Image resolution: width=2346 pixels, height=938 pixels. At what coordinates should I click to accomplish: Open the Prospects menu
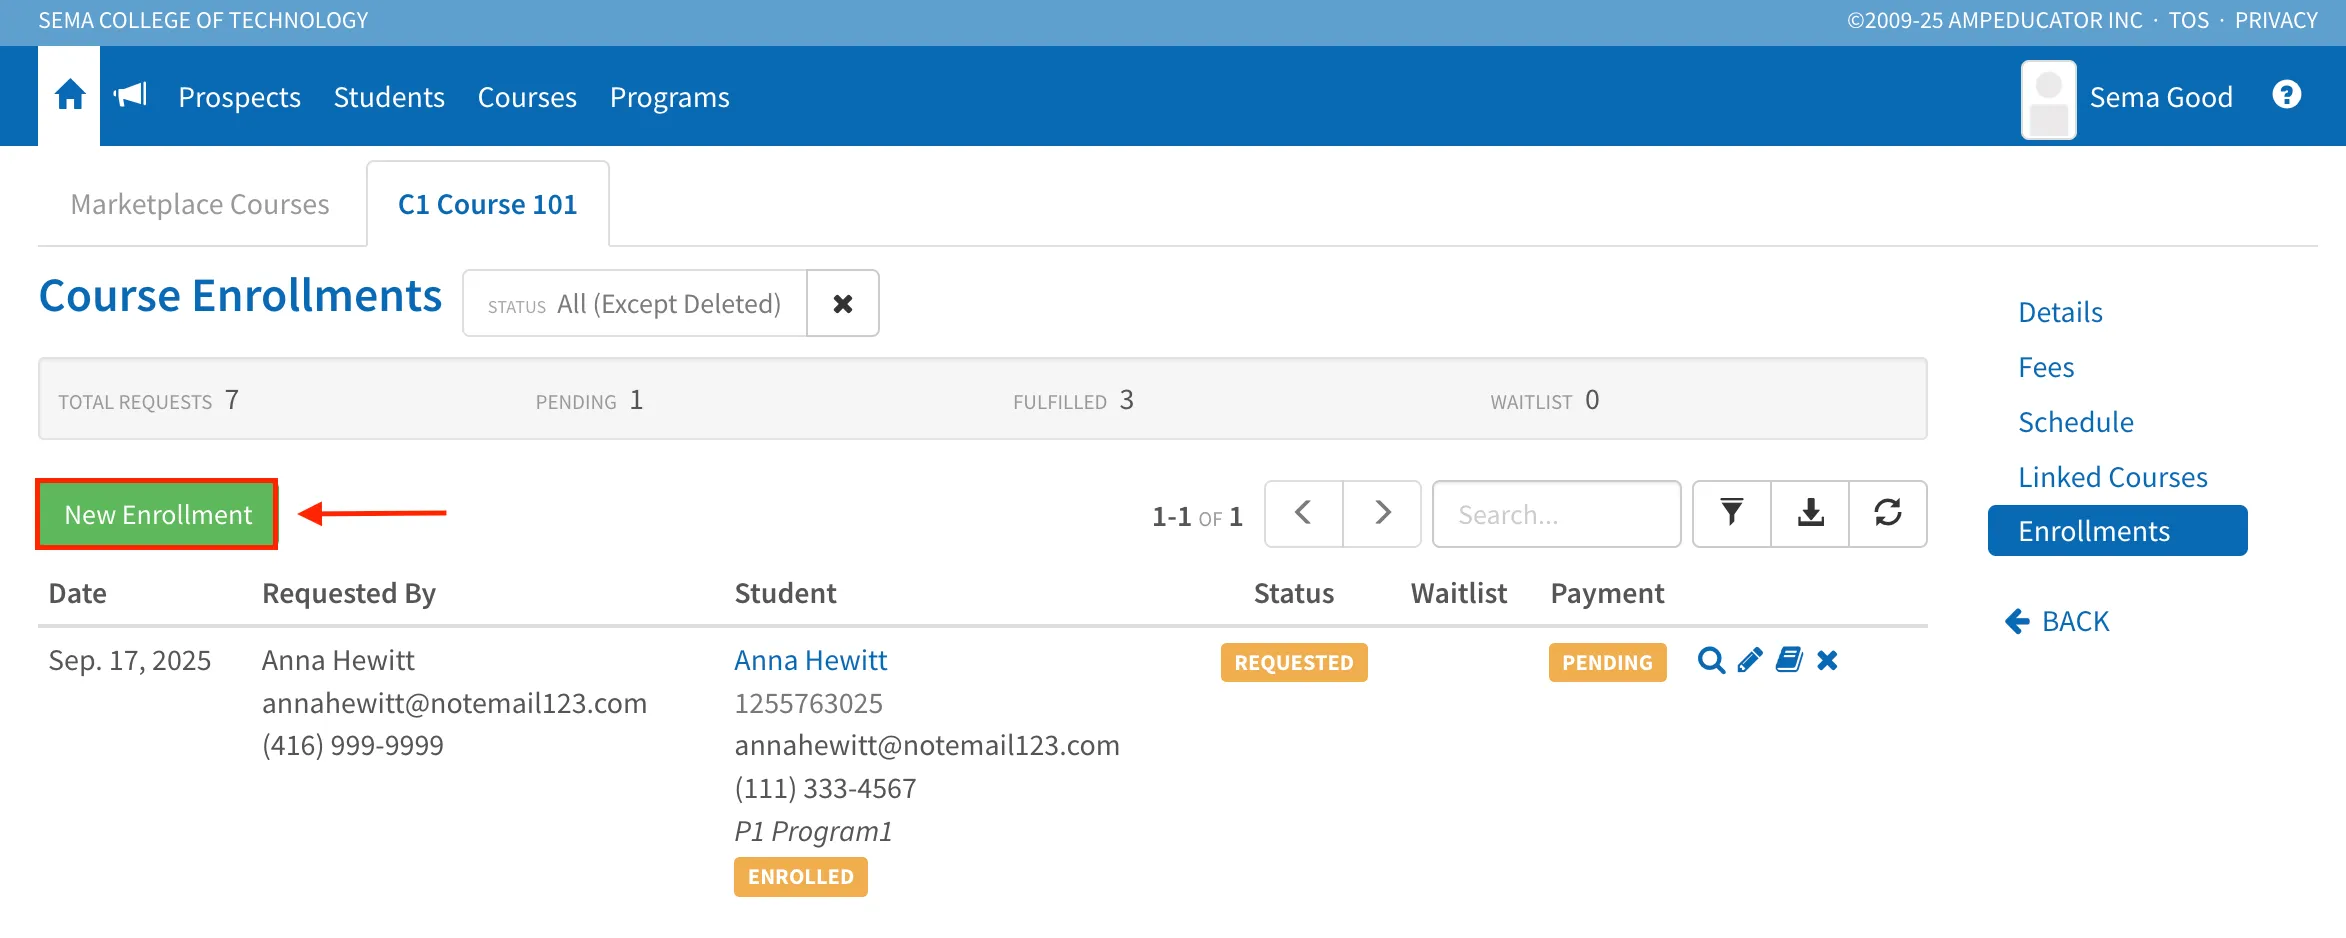tap(239, 97)
